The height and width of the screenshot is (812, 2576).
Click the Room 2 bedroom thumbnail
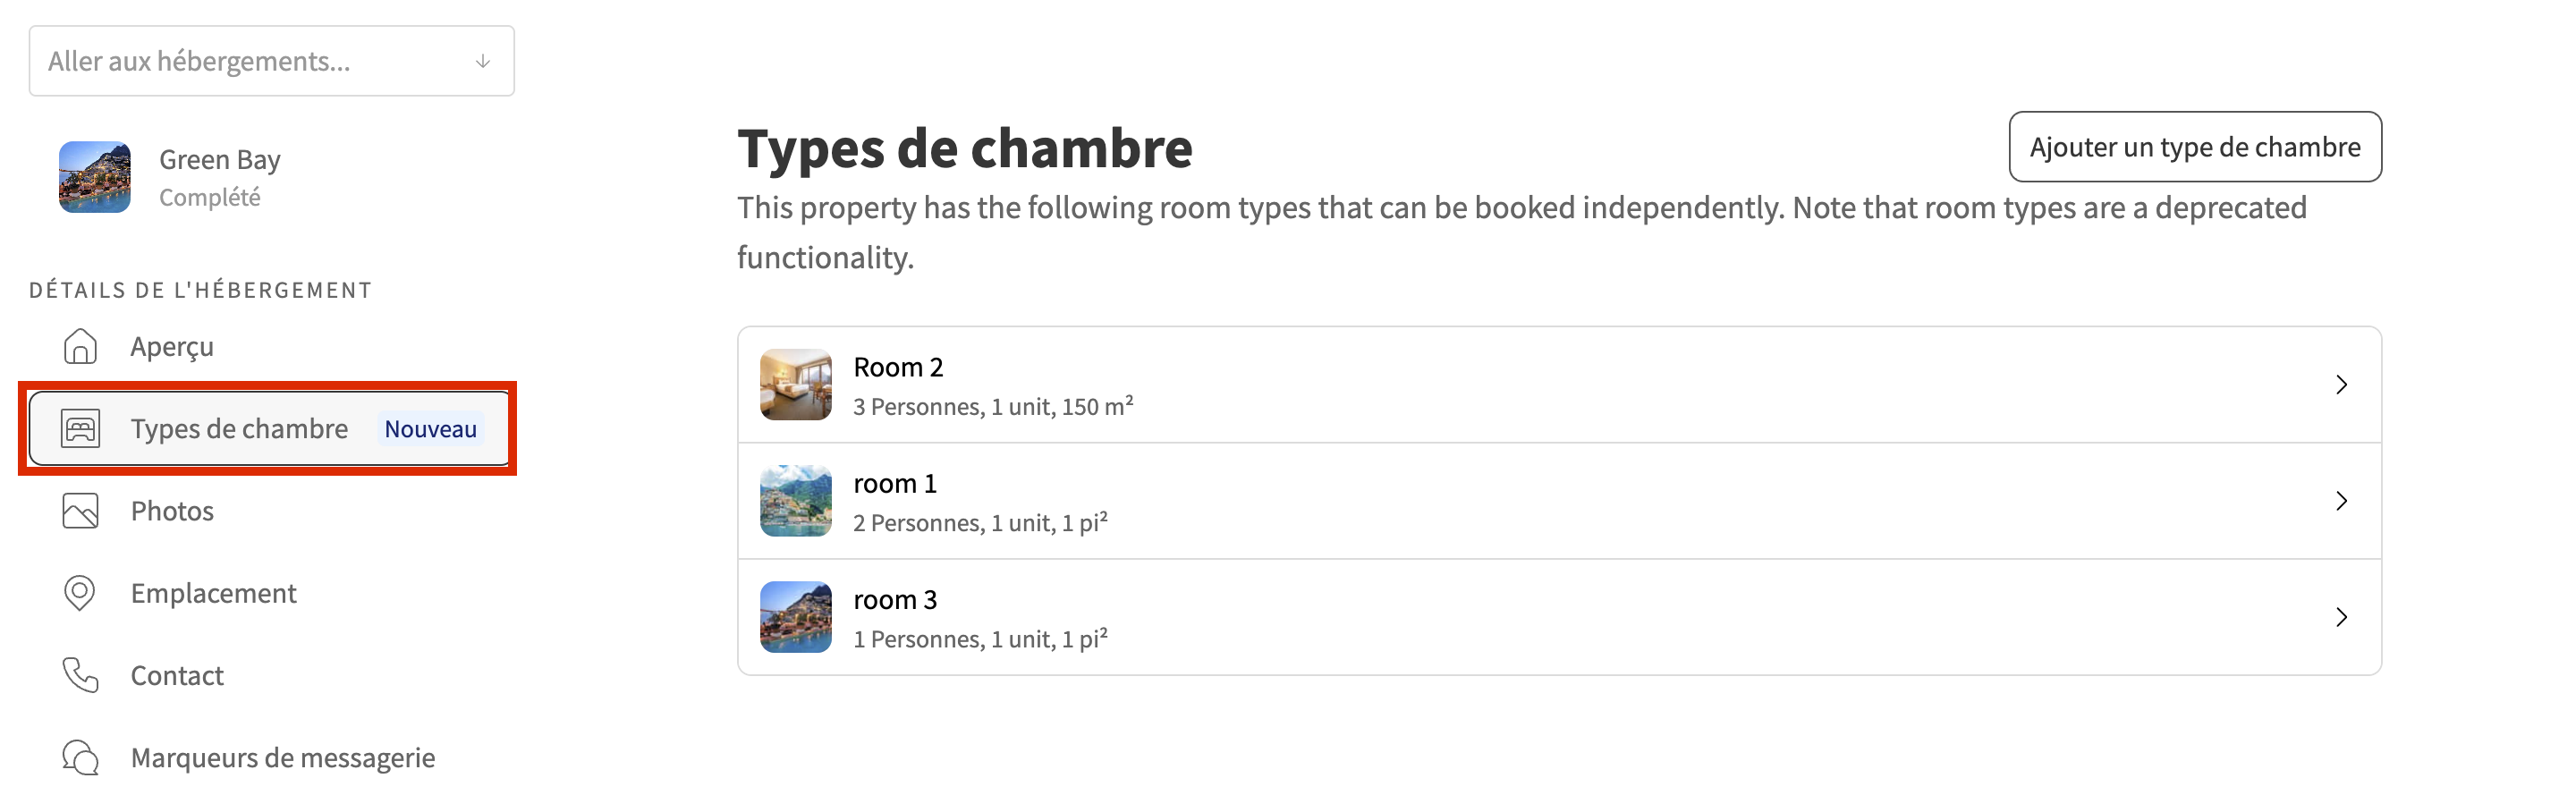tap(796, 384)
